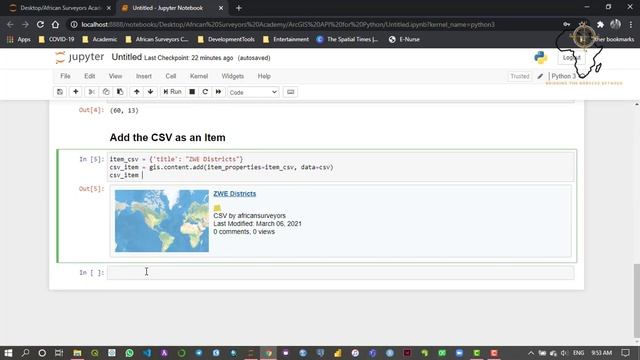
Task: Open the browser extensions puzzle icon
Action: [x=600, y=24]
